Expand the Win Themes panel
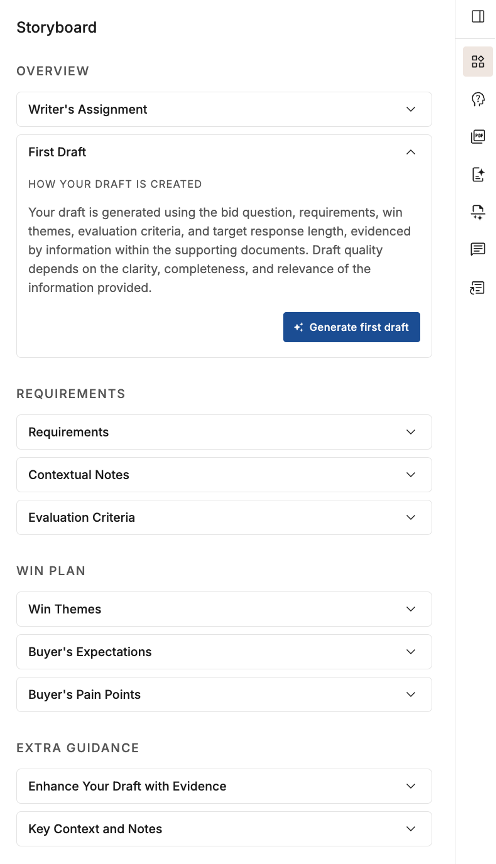This screenshot has height=864, width=496. tap(224, 609)
